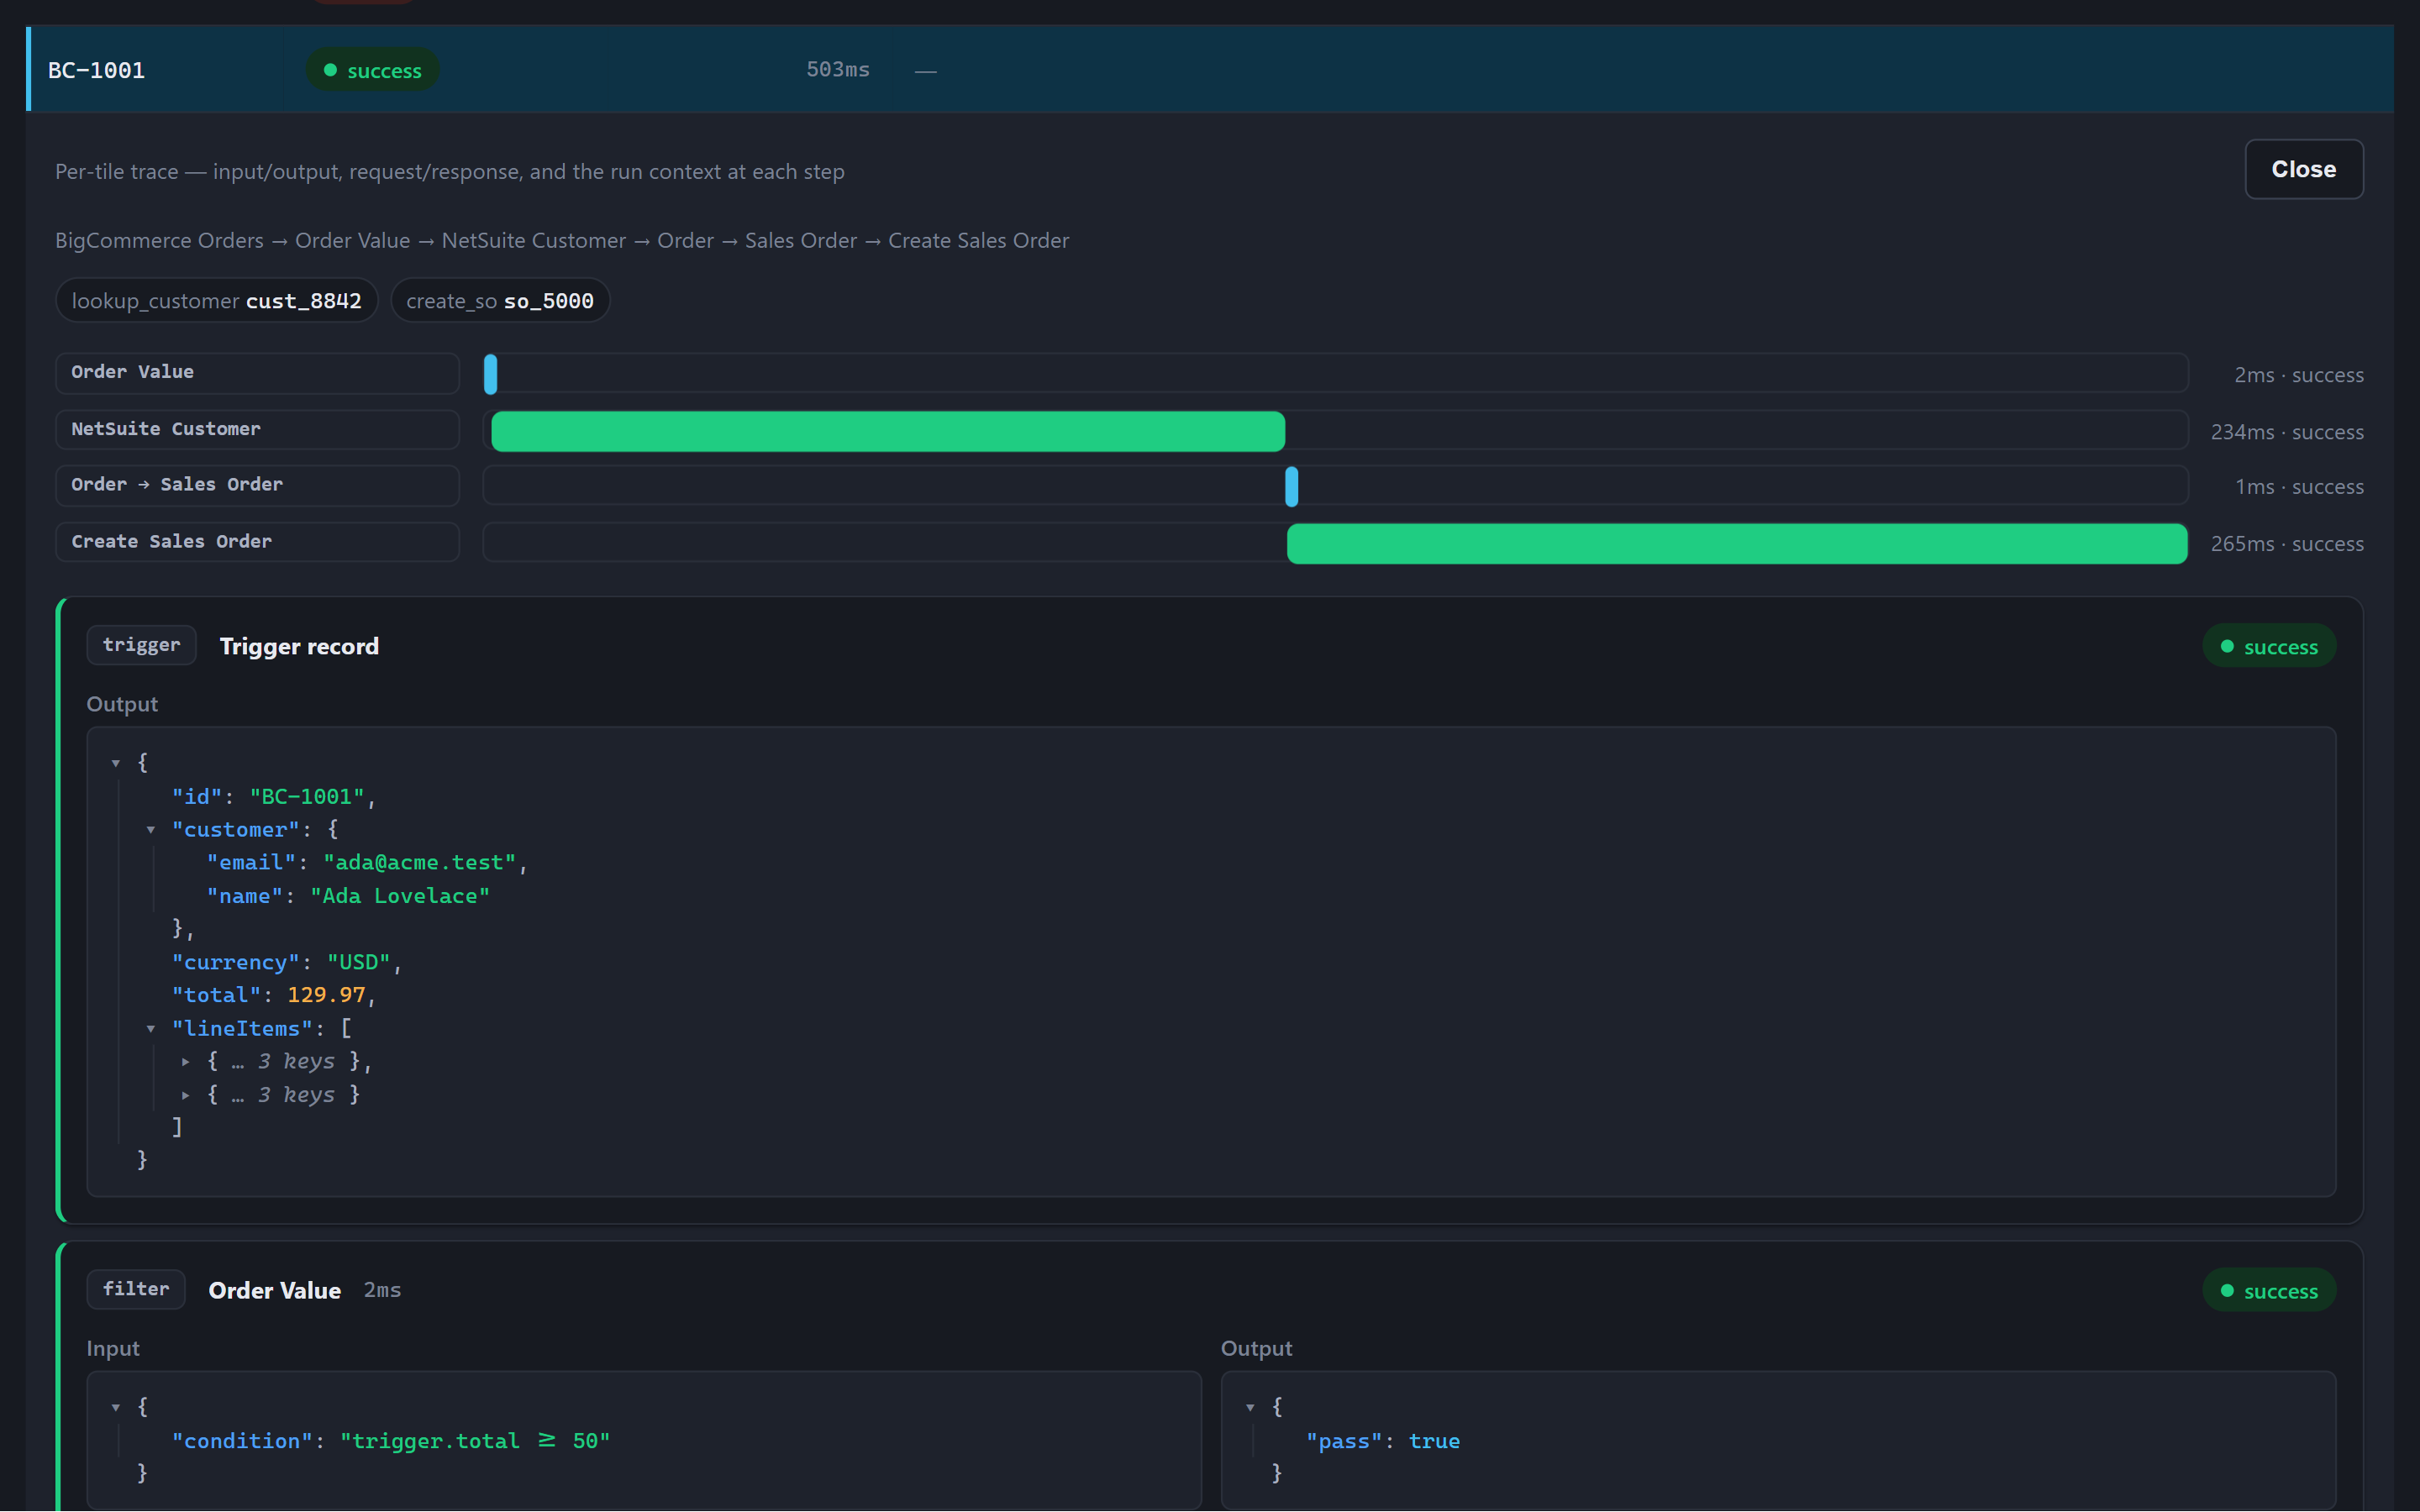
Task: Click the success badge on BC-1001 row
Action: (x=372, y=70)
